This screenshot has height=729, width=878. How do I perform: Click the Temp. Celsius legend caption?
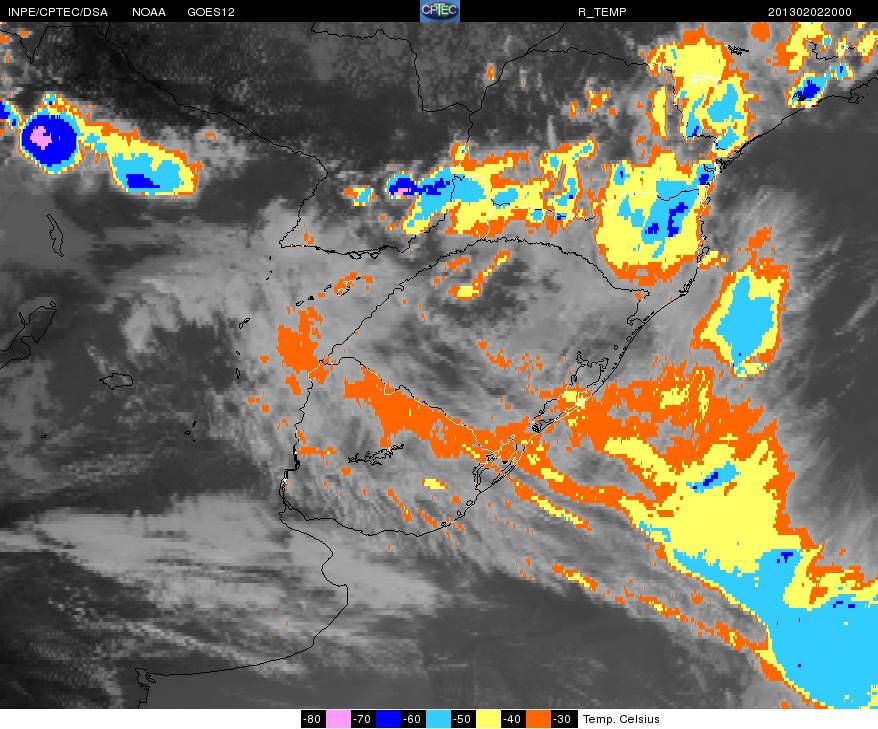[x=621, y=719]
